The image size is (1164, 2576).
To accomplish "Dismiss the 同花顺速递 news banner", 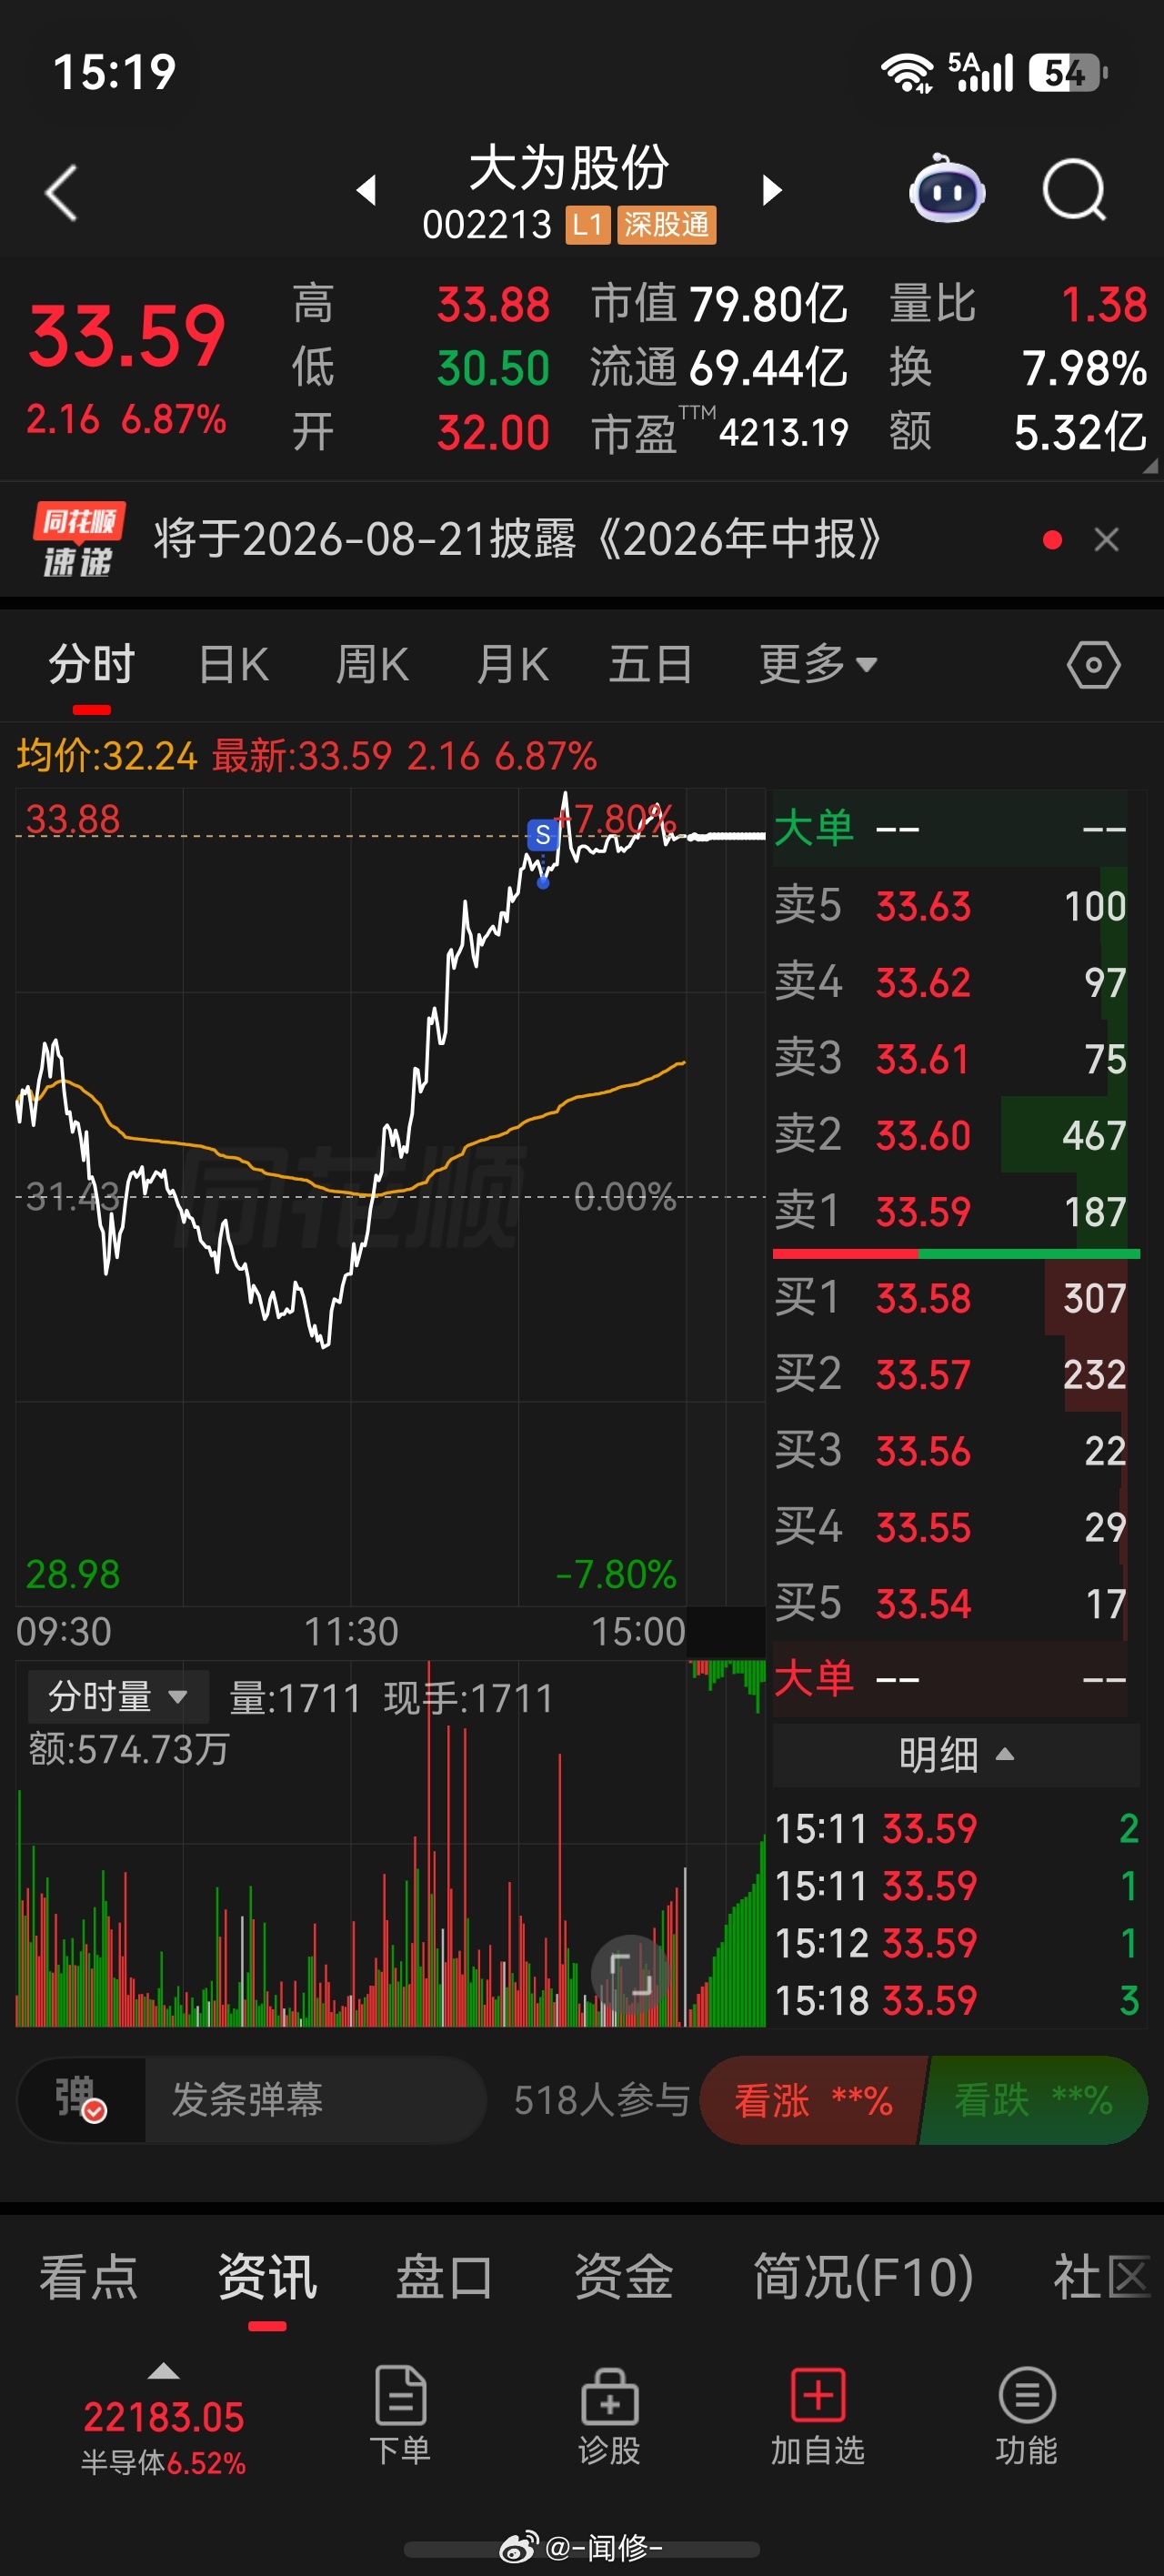I will tap(1106, 540).
